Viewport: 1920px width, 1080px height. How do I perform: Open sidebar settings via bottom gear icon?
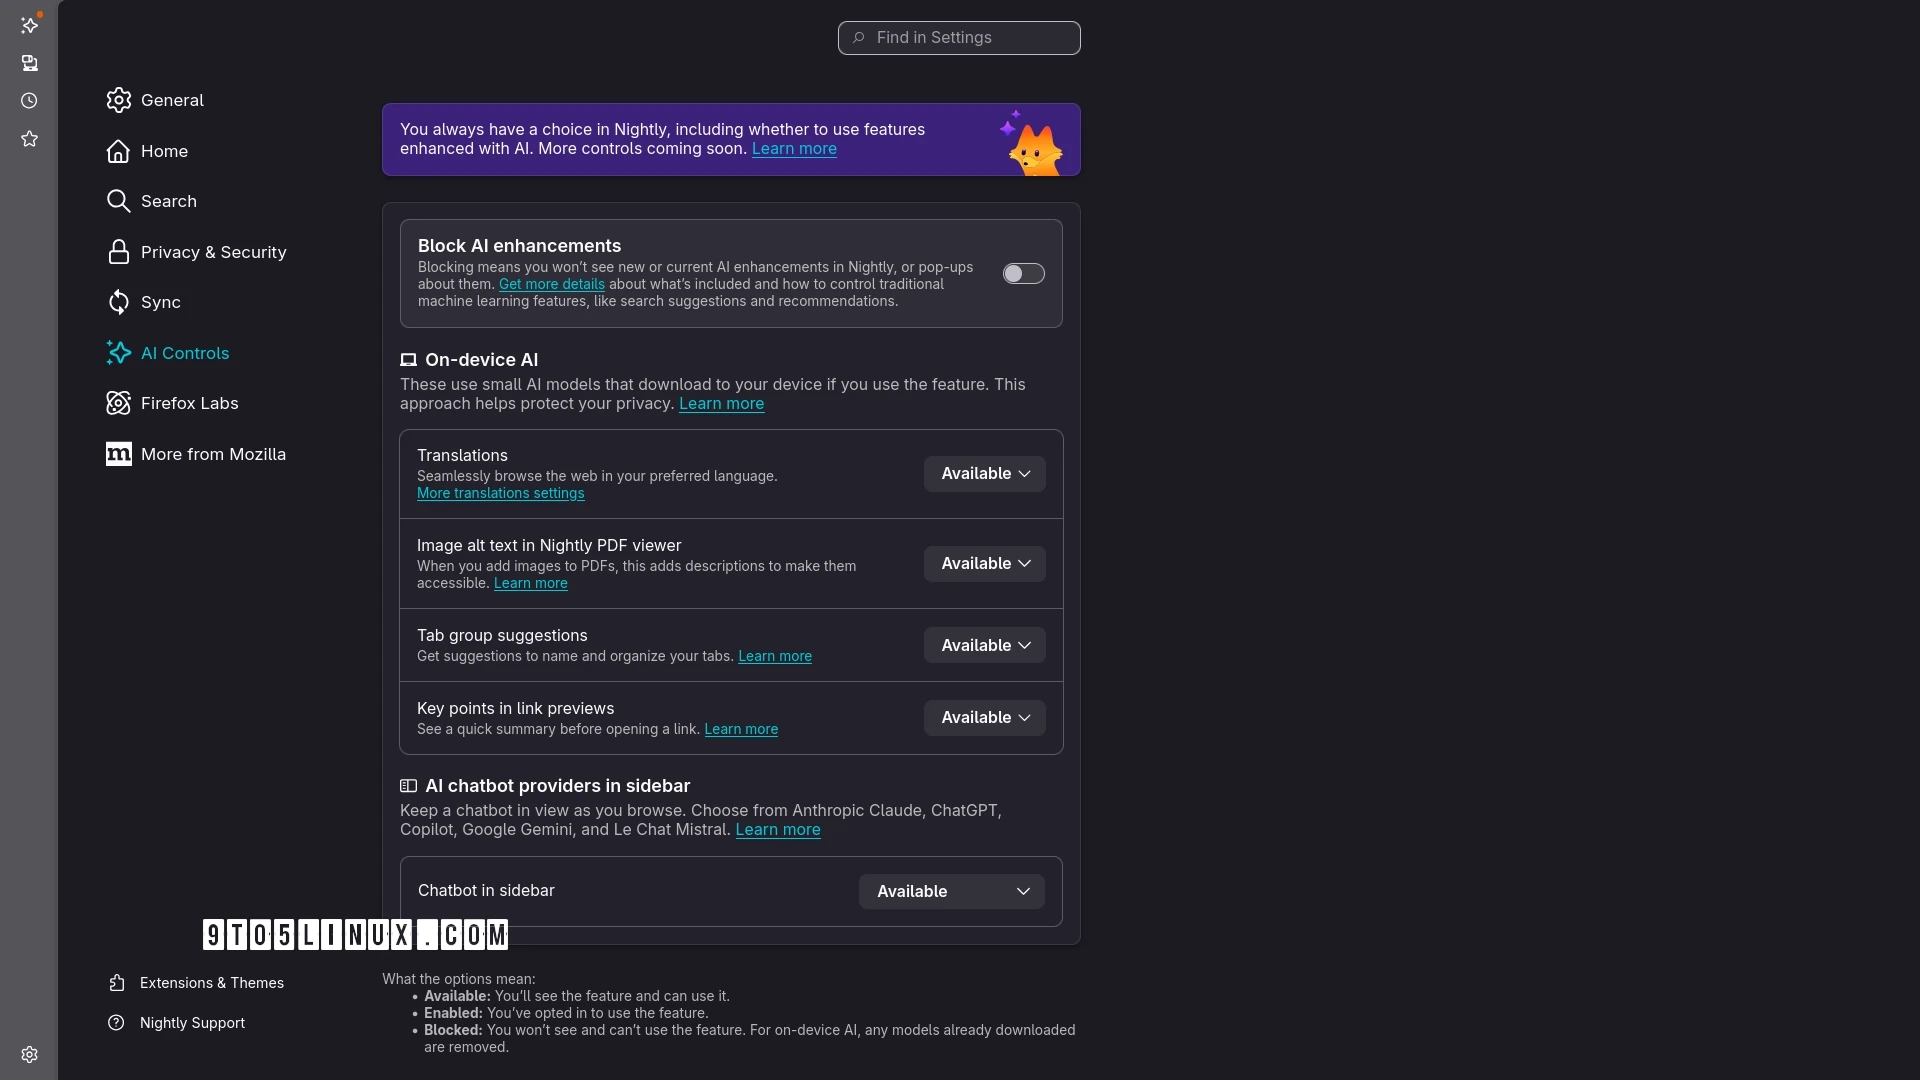tap(30, 1054)
